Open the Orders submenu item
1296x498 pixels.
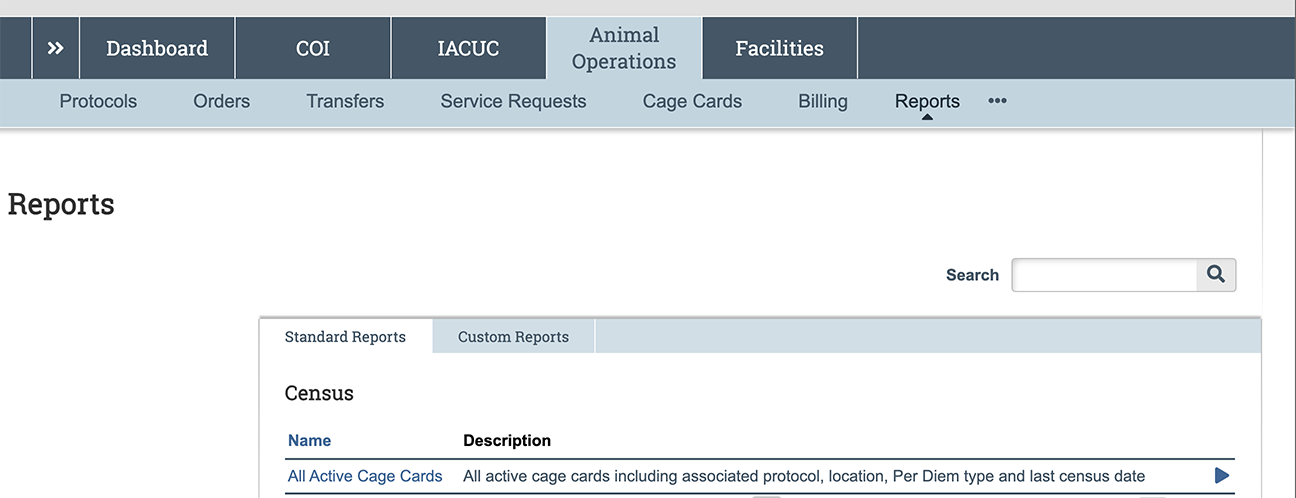coord(222,101)
